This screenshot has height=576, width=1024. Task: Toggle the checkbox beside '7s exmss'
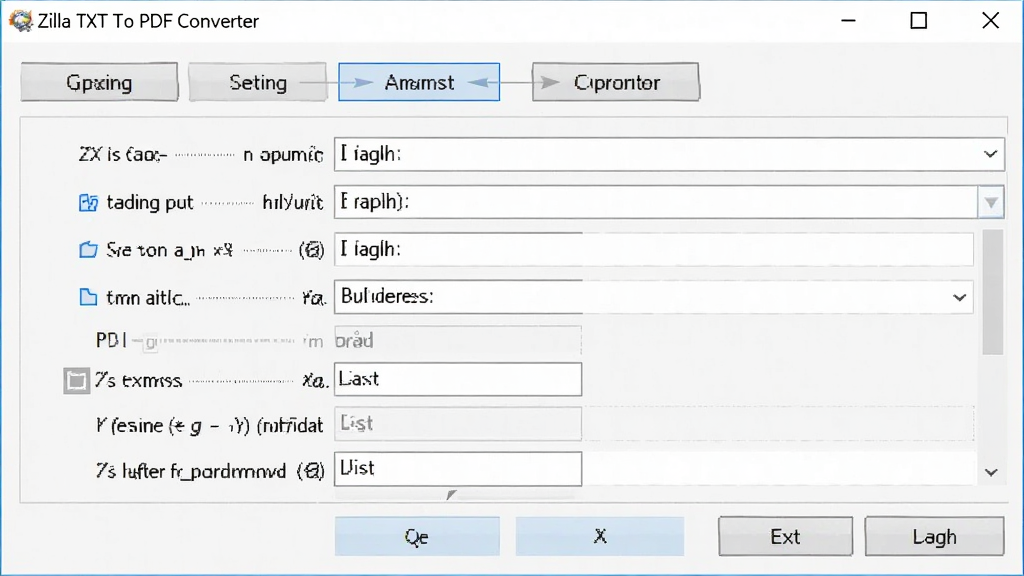[x=76, y=381]
